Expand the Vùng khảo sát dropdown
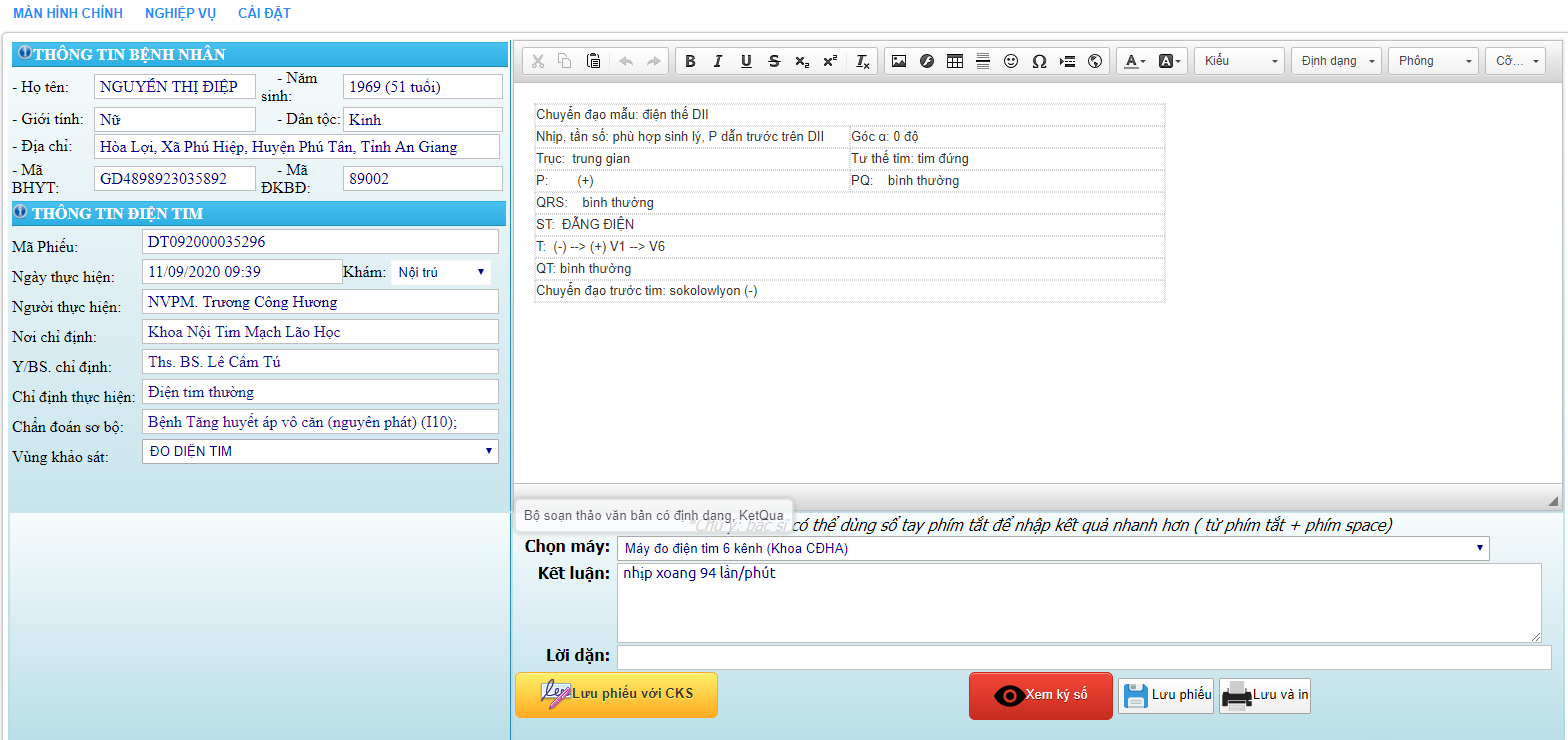This screenshot has height=740, width=1568. pyautogui.click(x=320, y=452)
